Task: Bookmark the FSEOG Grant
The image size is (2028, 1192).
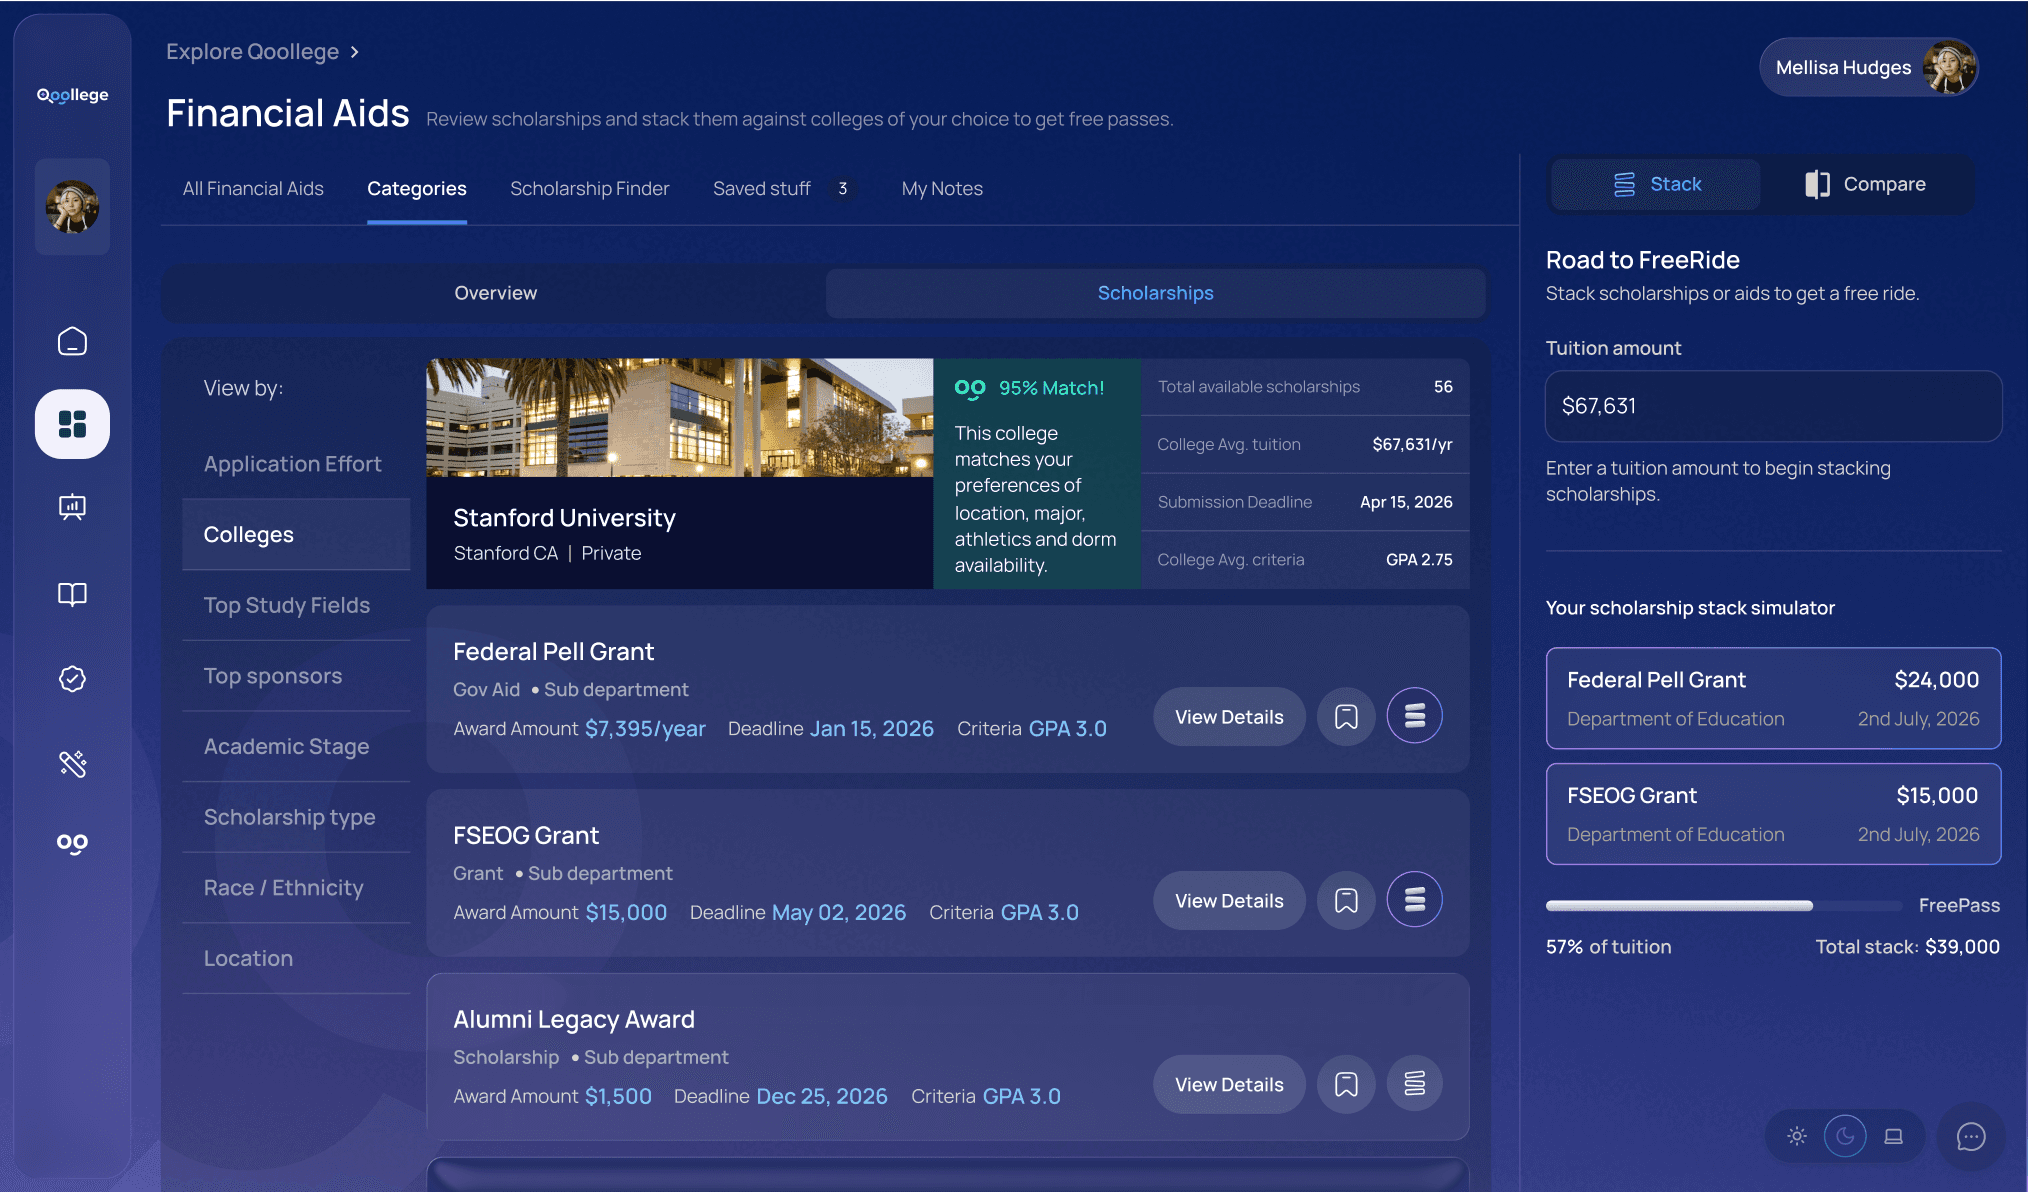Action: pos(1346,901)
